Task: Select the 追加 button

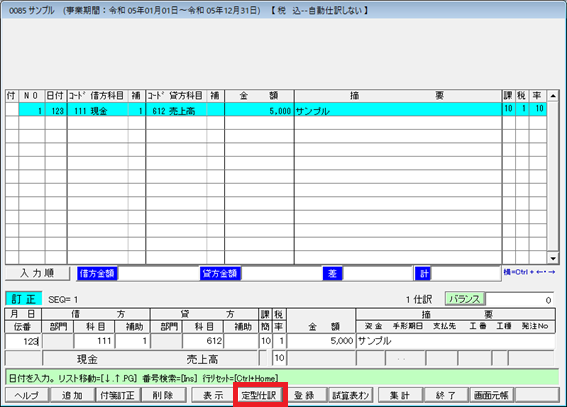Action: pos(72,395)
